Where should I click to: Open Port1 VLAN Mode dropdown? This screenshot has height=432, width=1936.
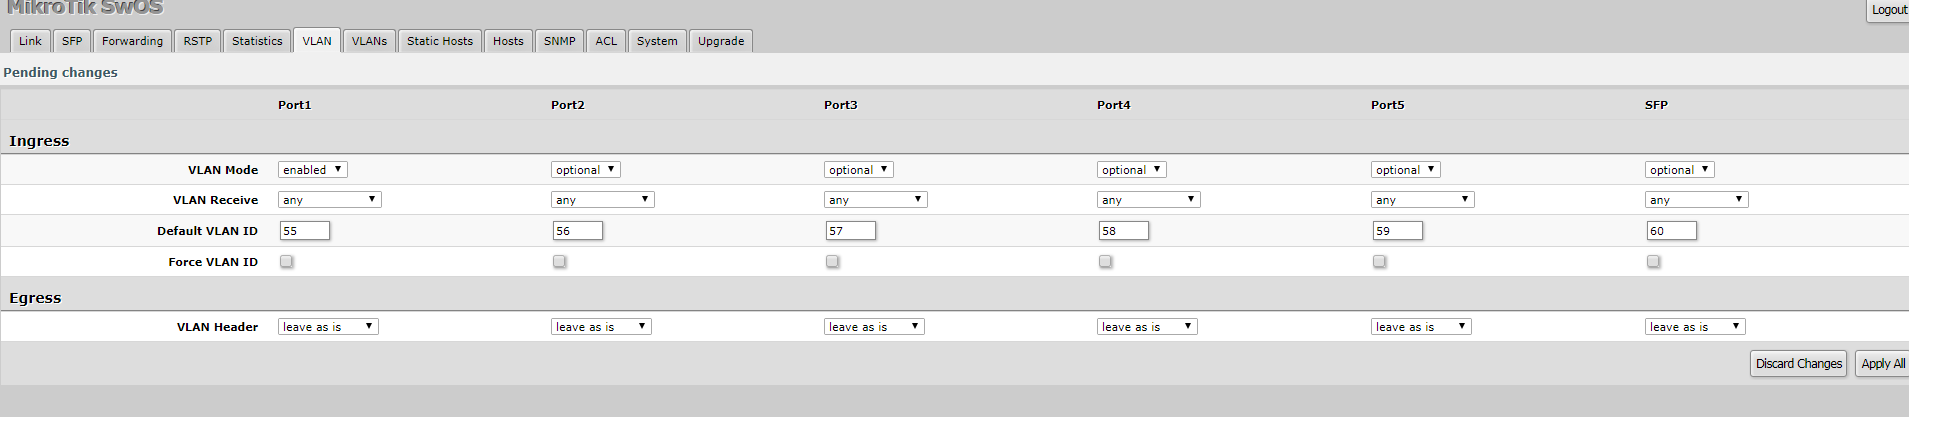tap(313, 170)
